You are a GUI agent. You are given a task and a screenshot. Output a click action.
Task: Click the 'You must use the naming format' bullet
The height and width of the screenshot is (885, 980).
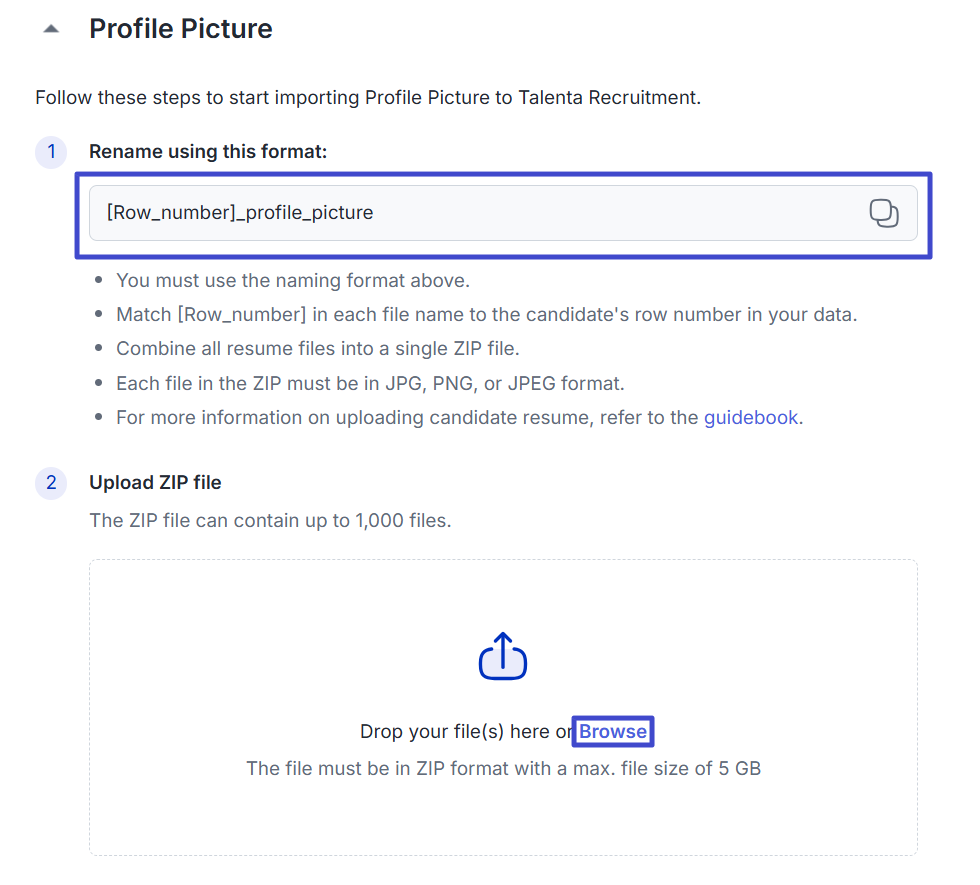coord(293,280)
